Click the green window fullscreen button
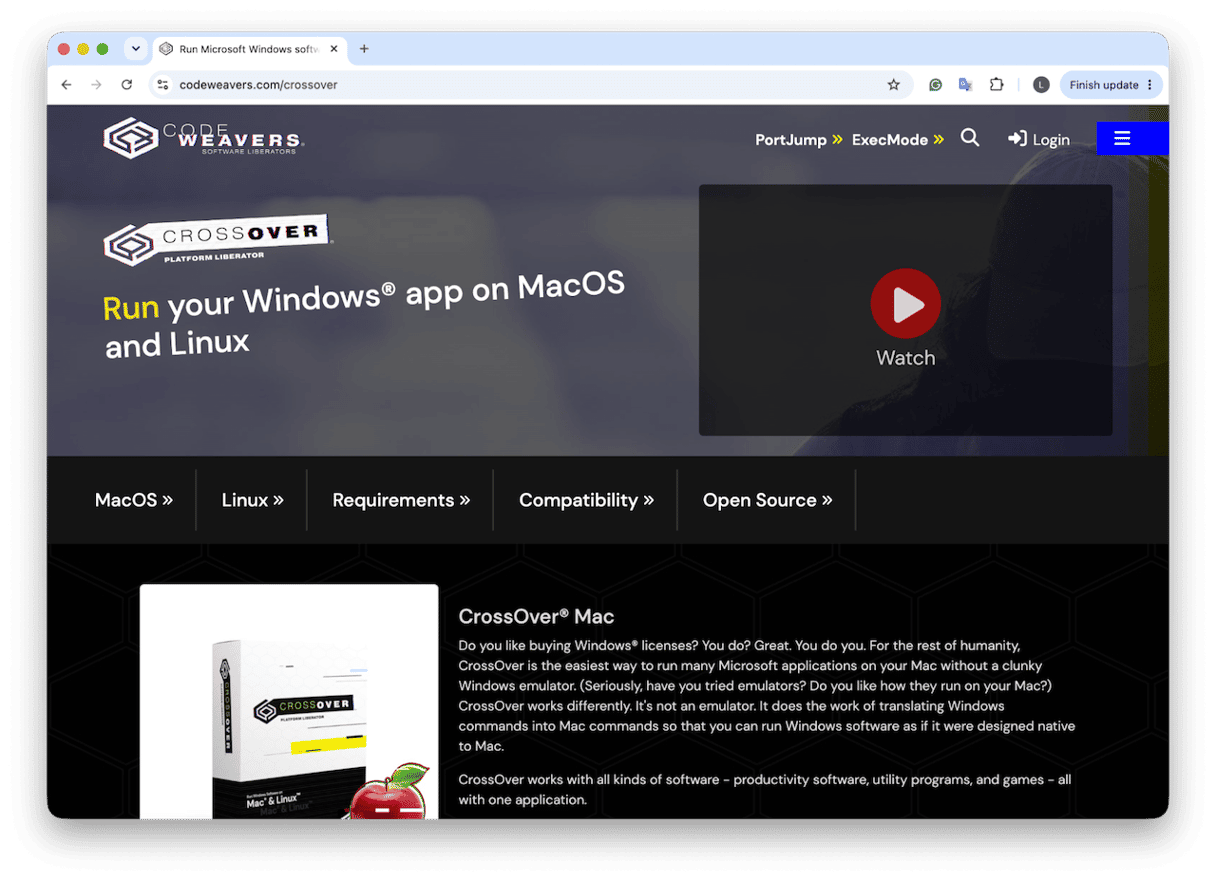 [x=103, y=48]
